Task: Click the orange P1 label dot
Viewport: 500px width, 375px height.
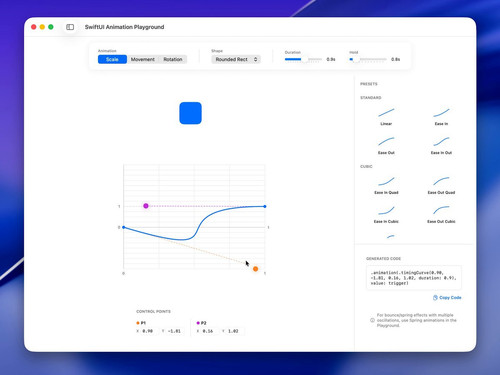Action: coord(138,323)
